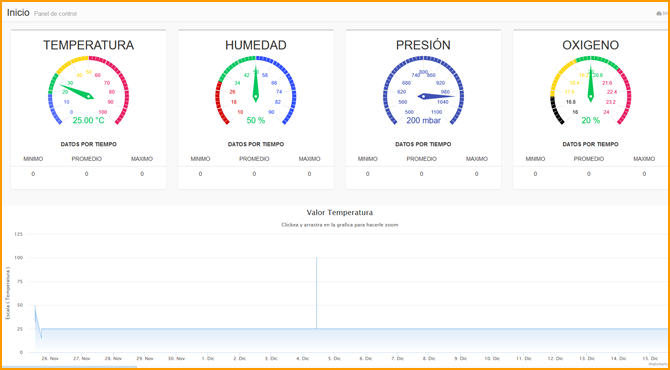This screenshot has width=670, height=370.
Task: Click the TEMPERATURA card title
Action: pos(88,45)
